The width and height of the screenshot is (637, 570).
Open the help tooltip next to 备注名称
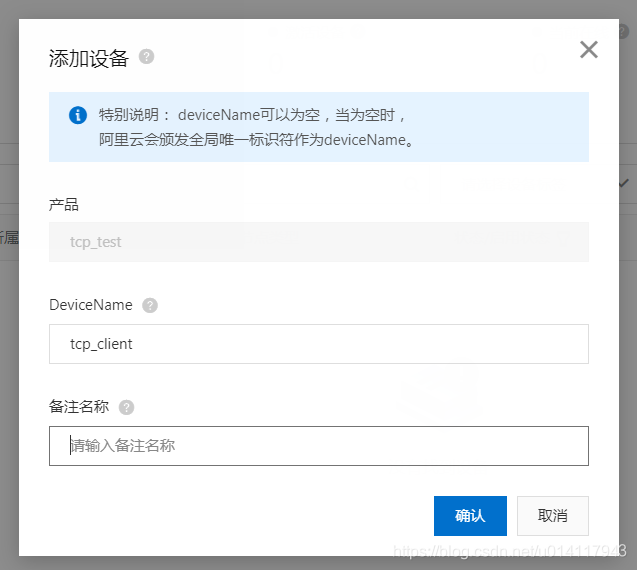click(x=126, y=407)
